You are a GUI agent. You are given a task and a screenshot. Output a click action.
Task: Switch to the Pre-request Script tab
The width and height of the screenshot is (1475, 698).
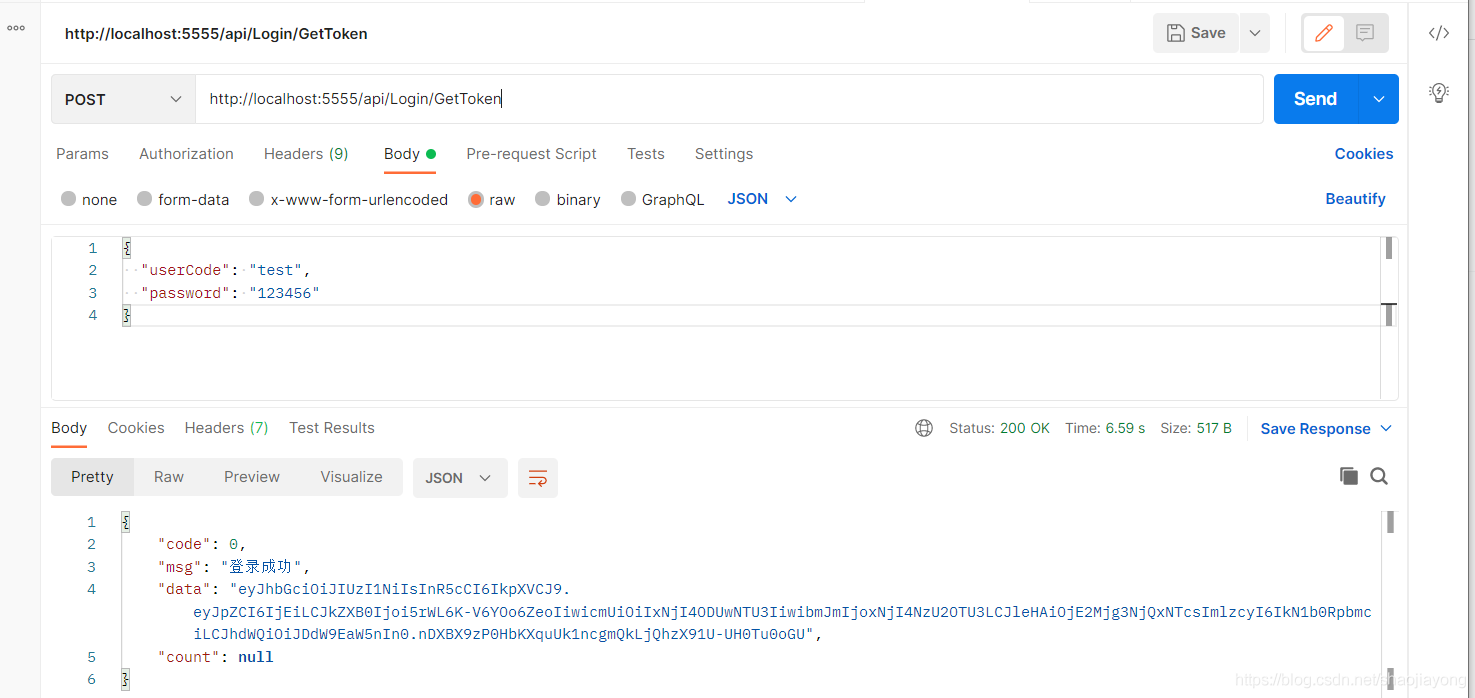point(531,154)
